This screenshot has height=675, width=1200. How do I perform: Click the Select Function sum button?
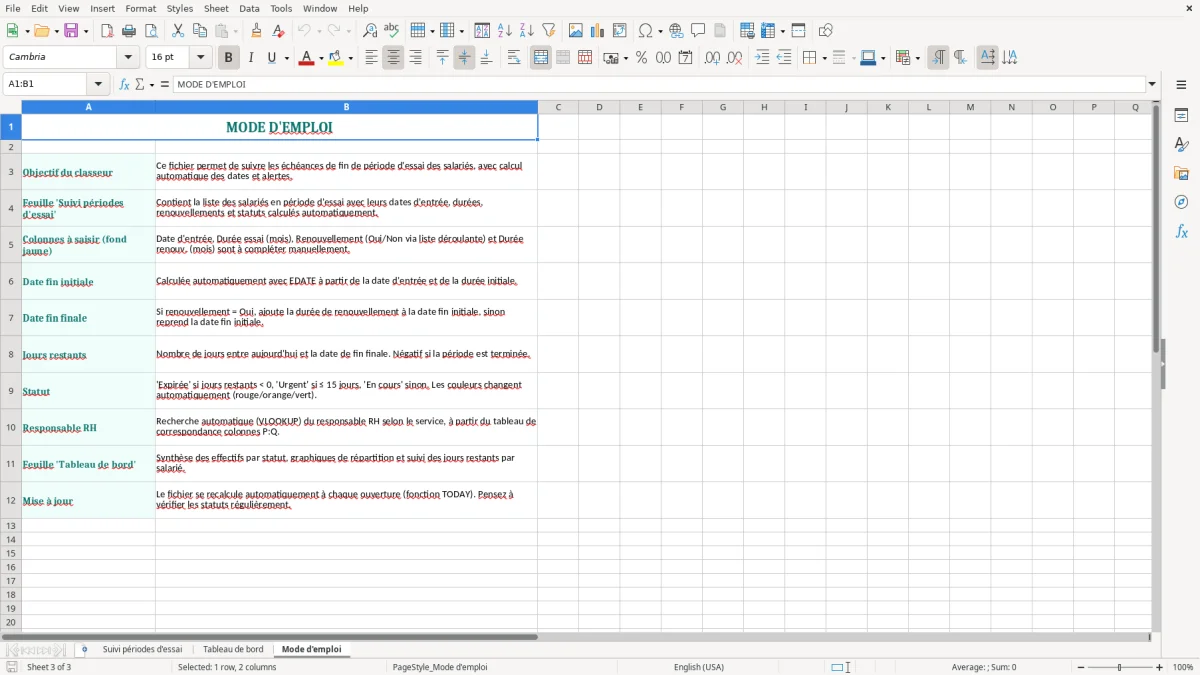coord(140,84)
